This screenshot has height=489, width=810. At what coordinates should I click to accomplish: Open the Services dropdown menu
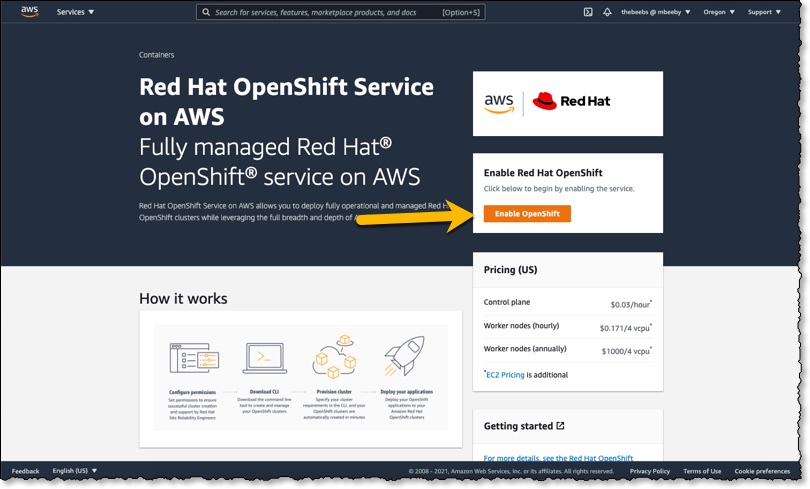pyautogui.click(x=75, y=12)
